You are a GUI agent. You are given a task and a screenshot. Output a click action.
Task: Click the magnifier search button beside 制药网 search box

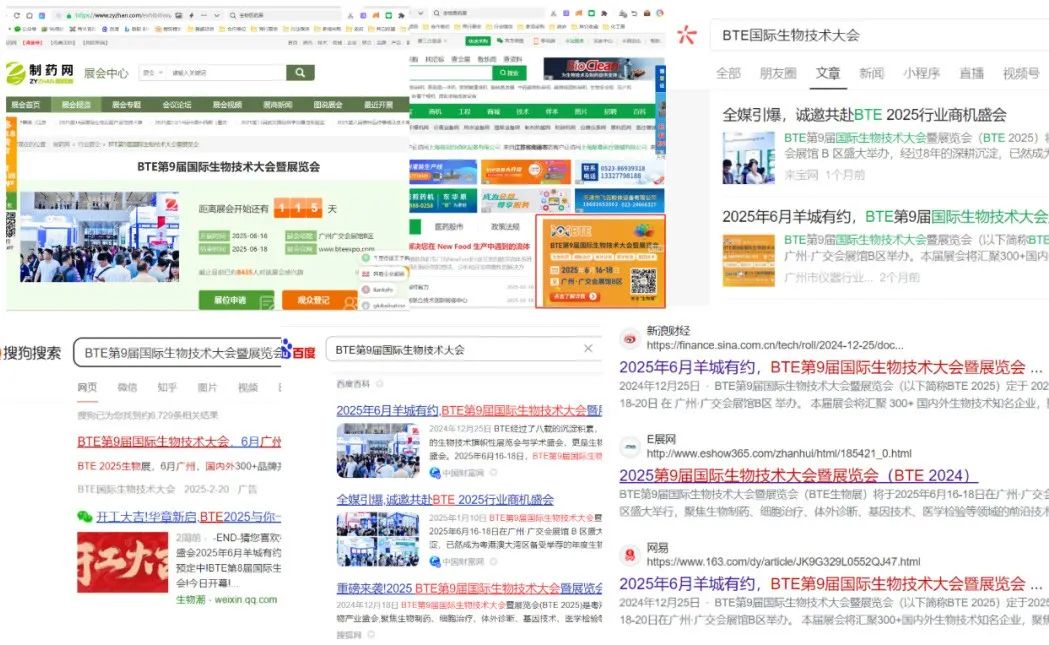[300, 72]
